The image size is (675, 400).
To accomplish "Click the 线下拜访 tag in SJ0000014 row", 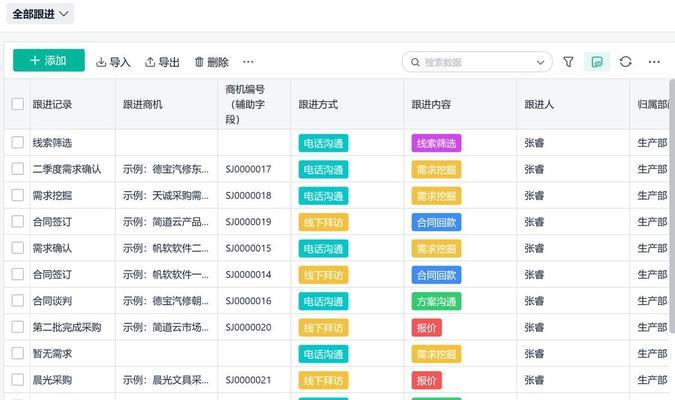I will tap(323, 275).
